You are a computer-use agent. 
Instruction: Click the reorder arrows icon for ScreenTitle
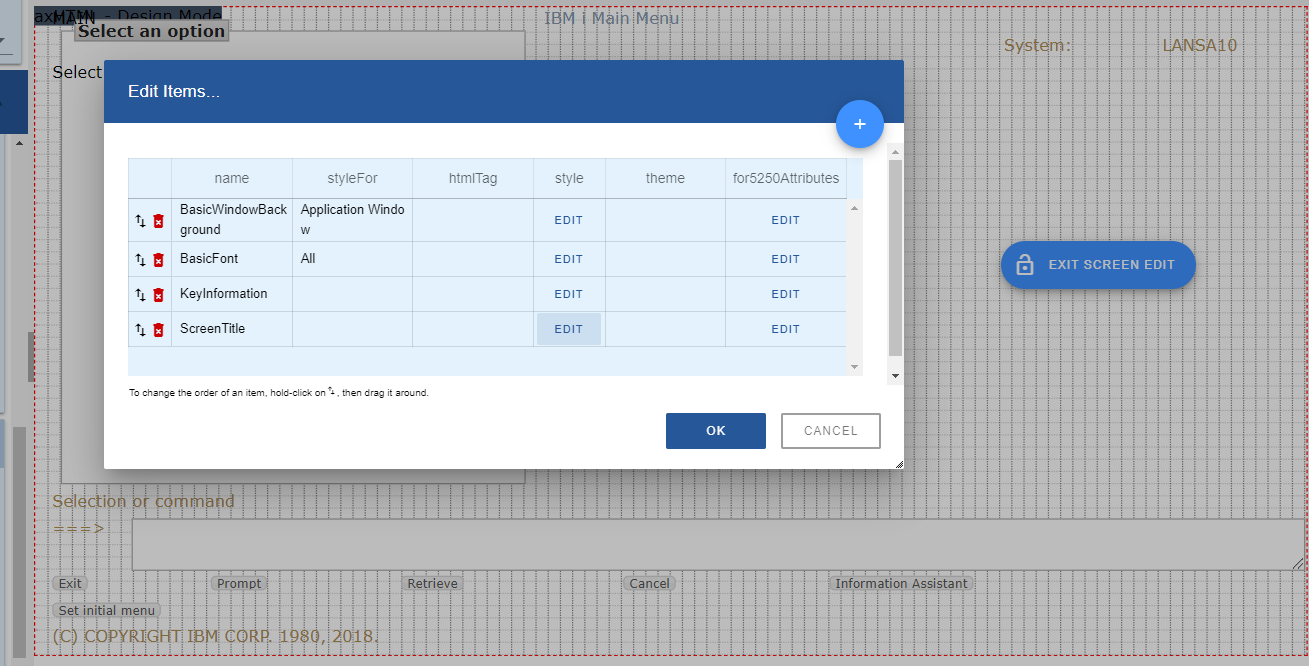[x=140, y=330]
